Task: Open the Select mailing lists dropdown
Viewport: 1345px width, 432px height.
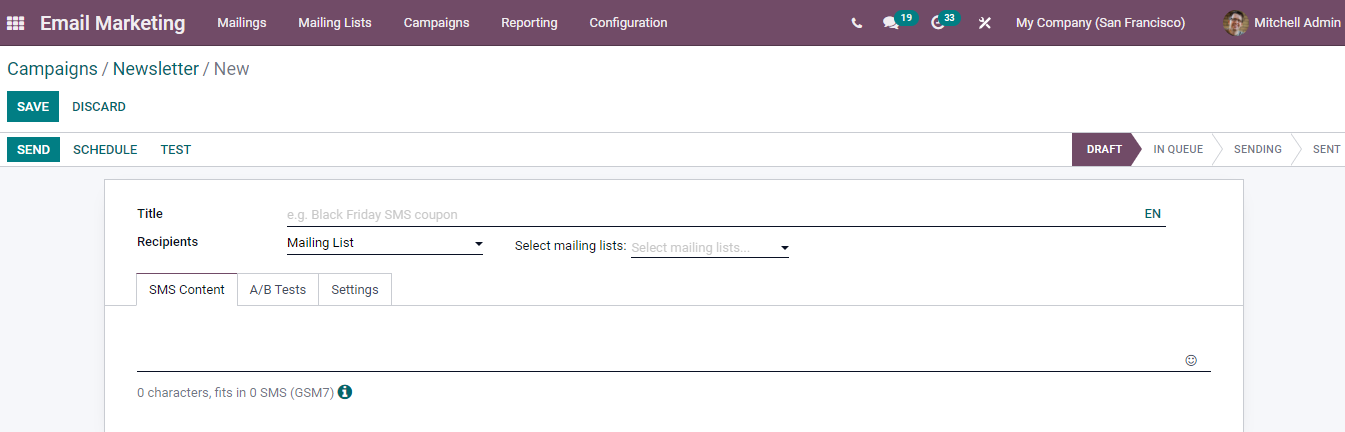Action: (709, 248)
